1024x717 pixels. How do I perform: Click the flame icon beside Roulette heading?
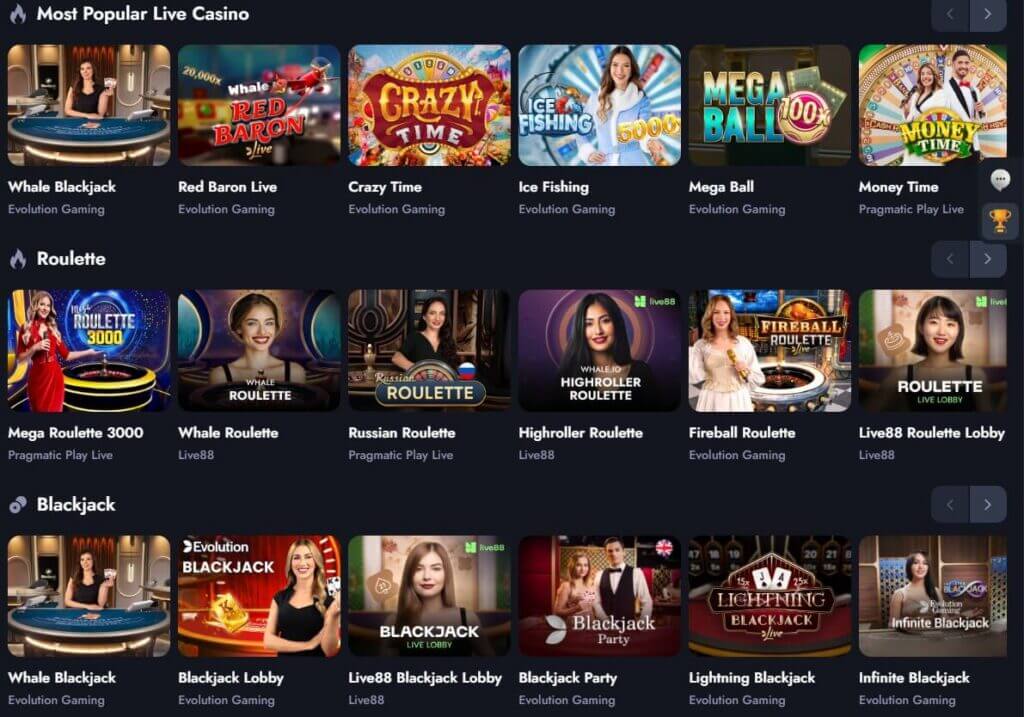(x=18, y=259)
